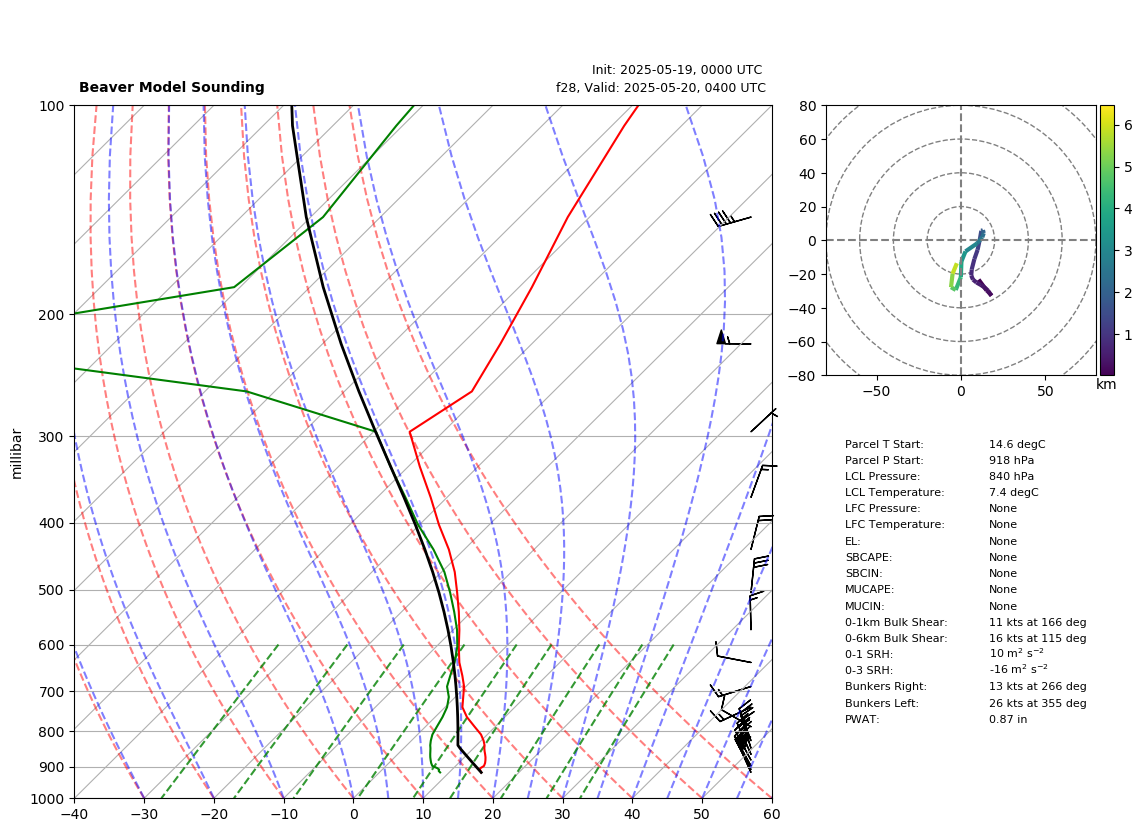Click the '6' colorbar tick label
The width and height of the screenshot is (1142, 832).
[x=1128, y=125]
